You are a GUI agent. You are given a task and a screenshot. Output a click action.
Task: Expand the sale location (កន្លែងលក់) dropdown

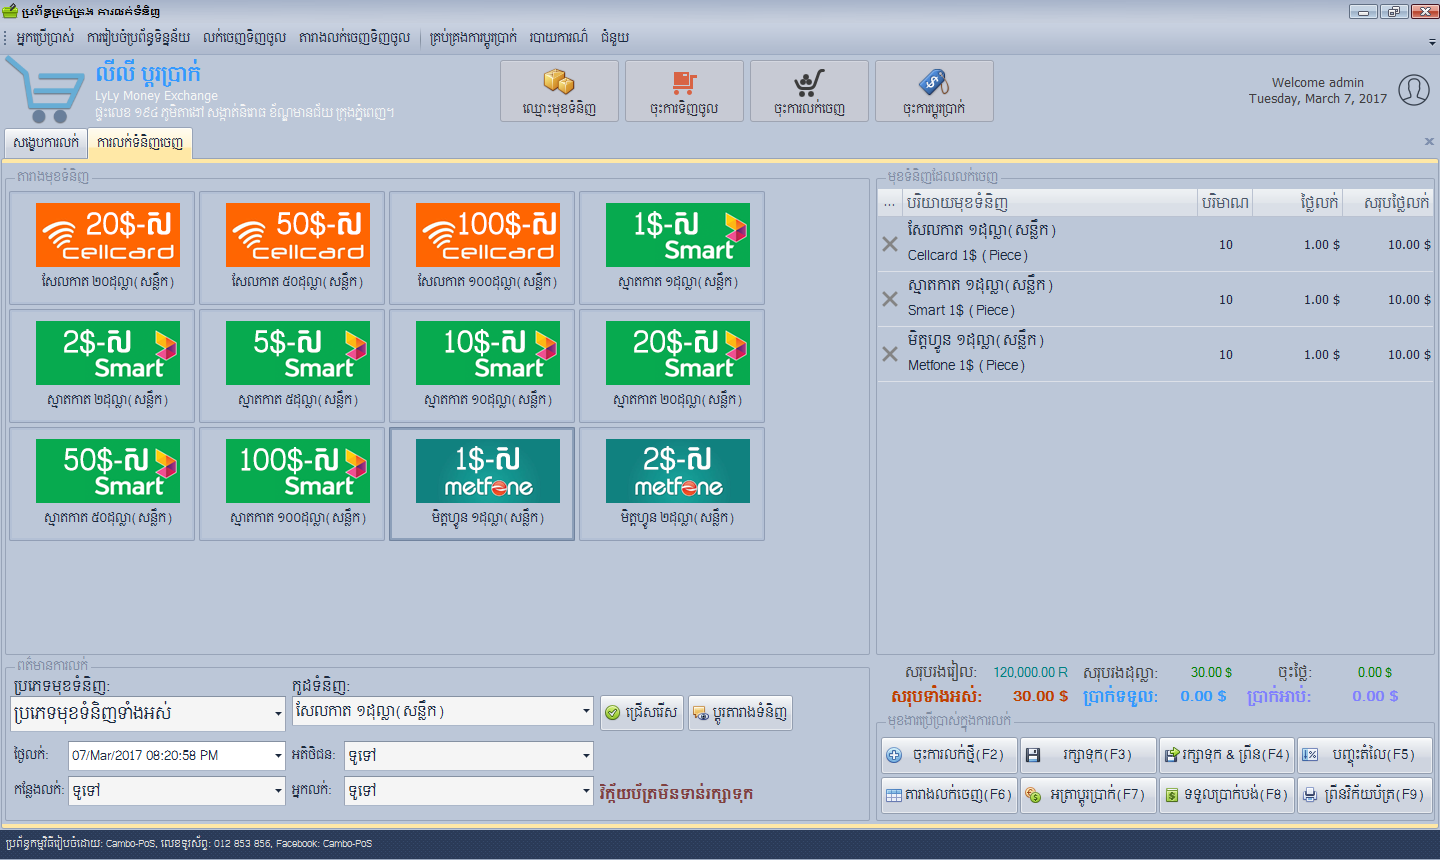[278, 791]
